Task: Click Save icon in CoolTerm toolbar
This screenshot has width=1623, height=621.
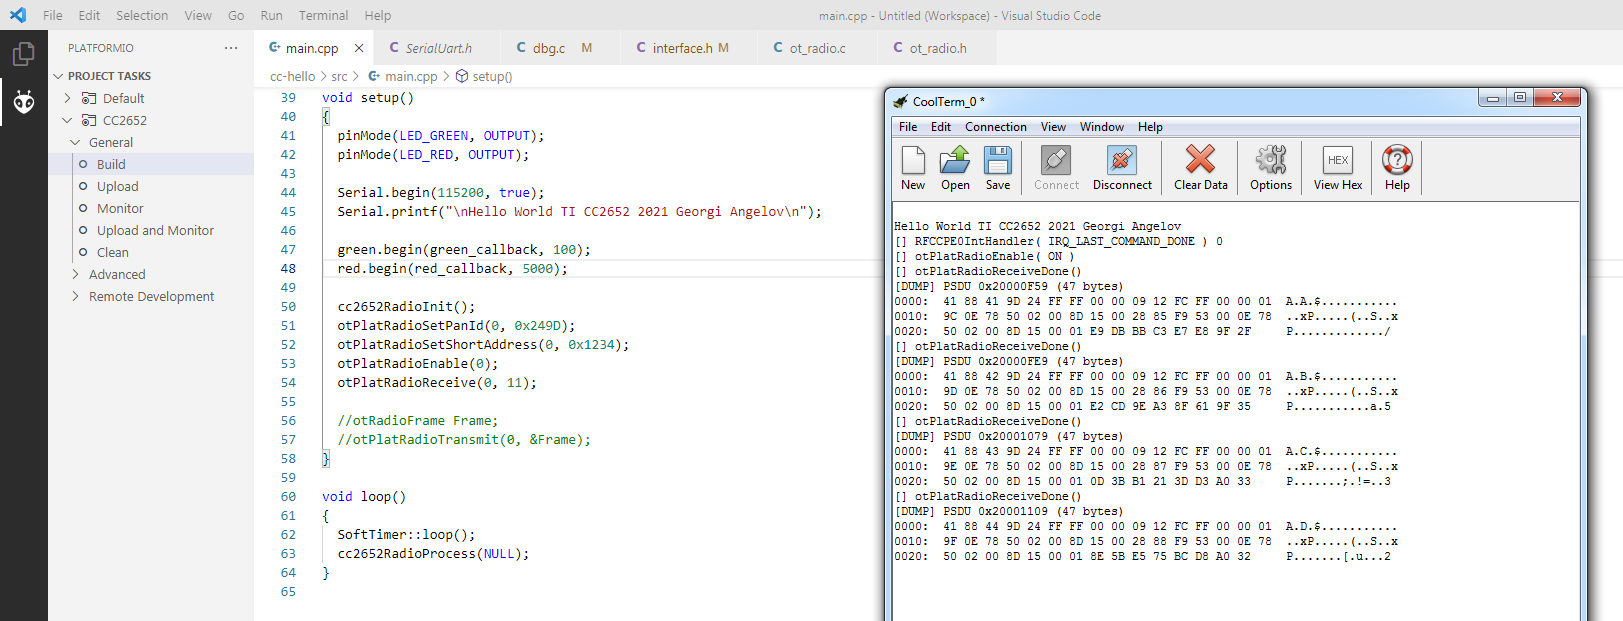Action: [998, 167]
